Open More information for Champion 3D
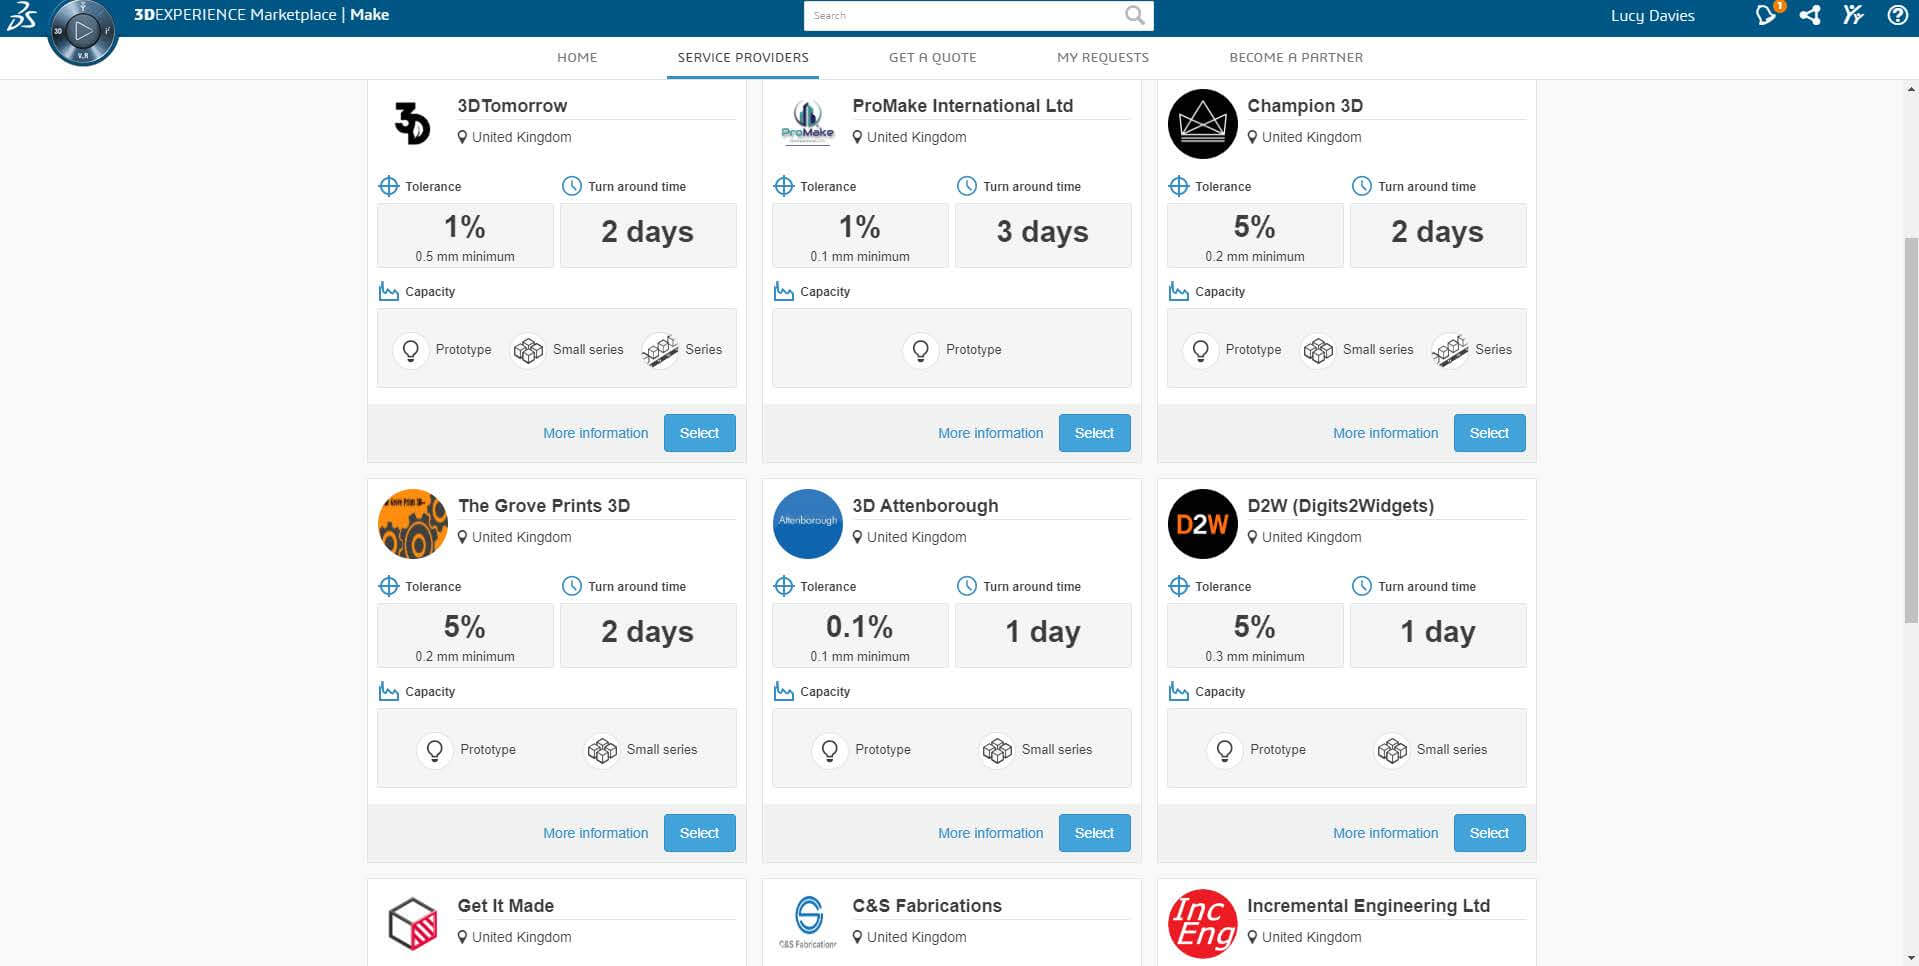Viewport: 1919px width, 966px height. (x=1386, y=433)
